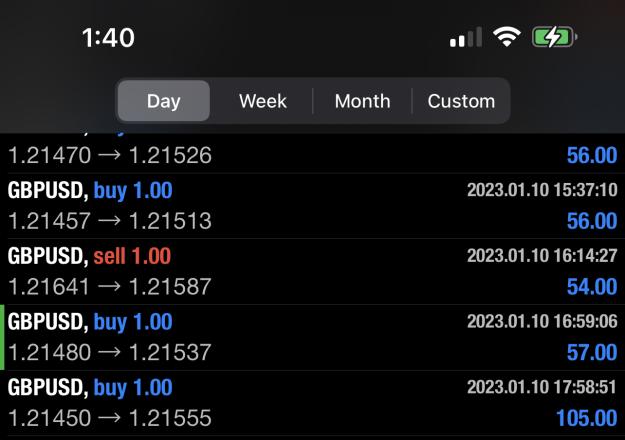The width and height of the screenshot is (625, 440).
Task: Select the GBPUSD buy trade at 16:59:06
Action: tap(312, 337)
